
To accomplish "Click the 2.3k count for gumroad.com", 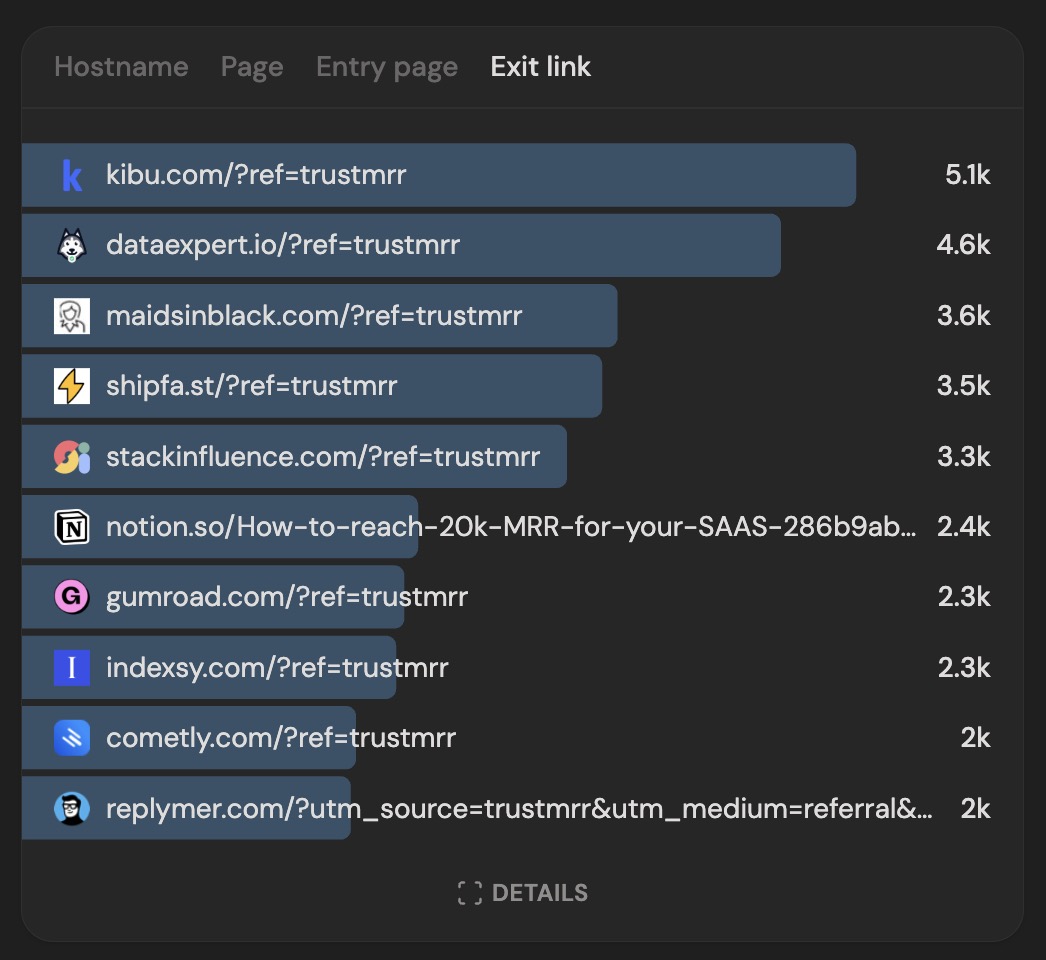I will coord(964,597).
